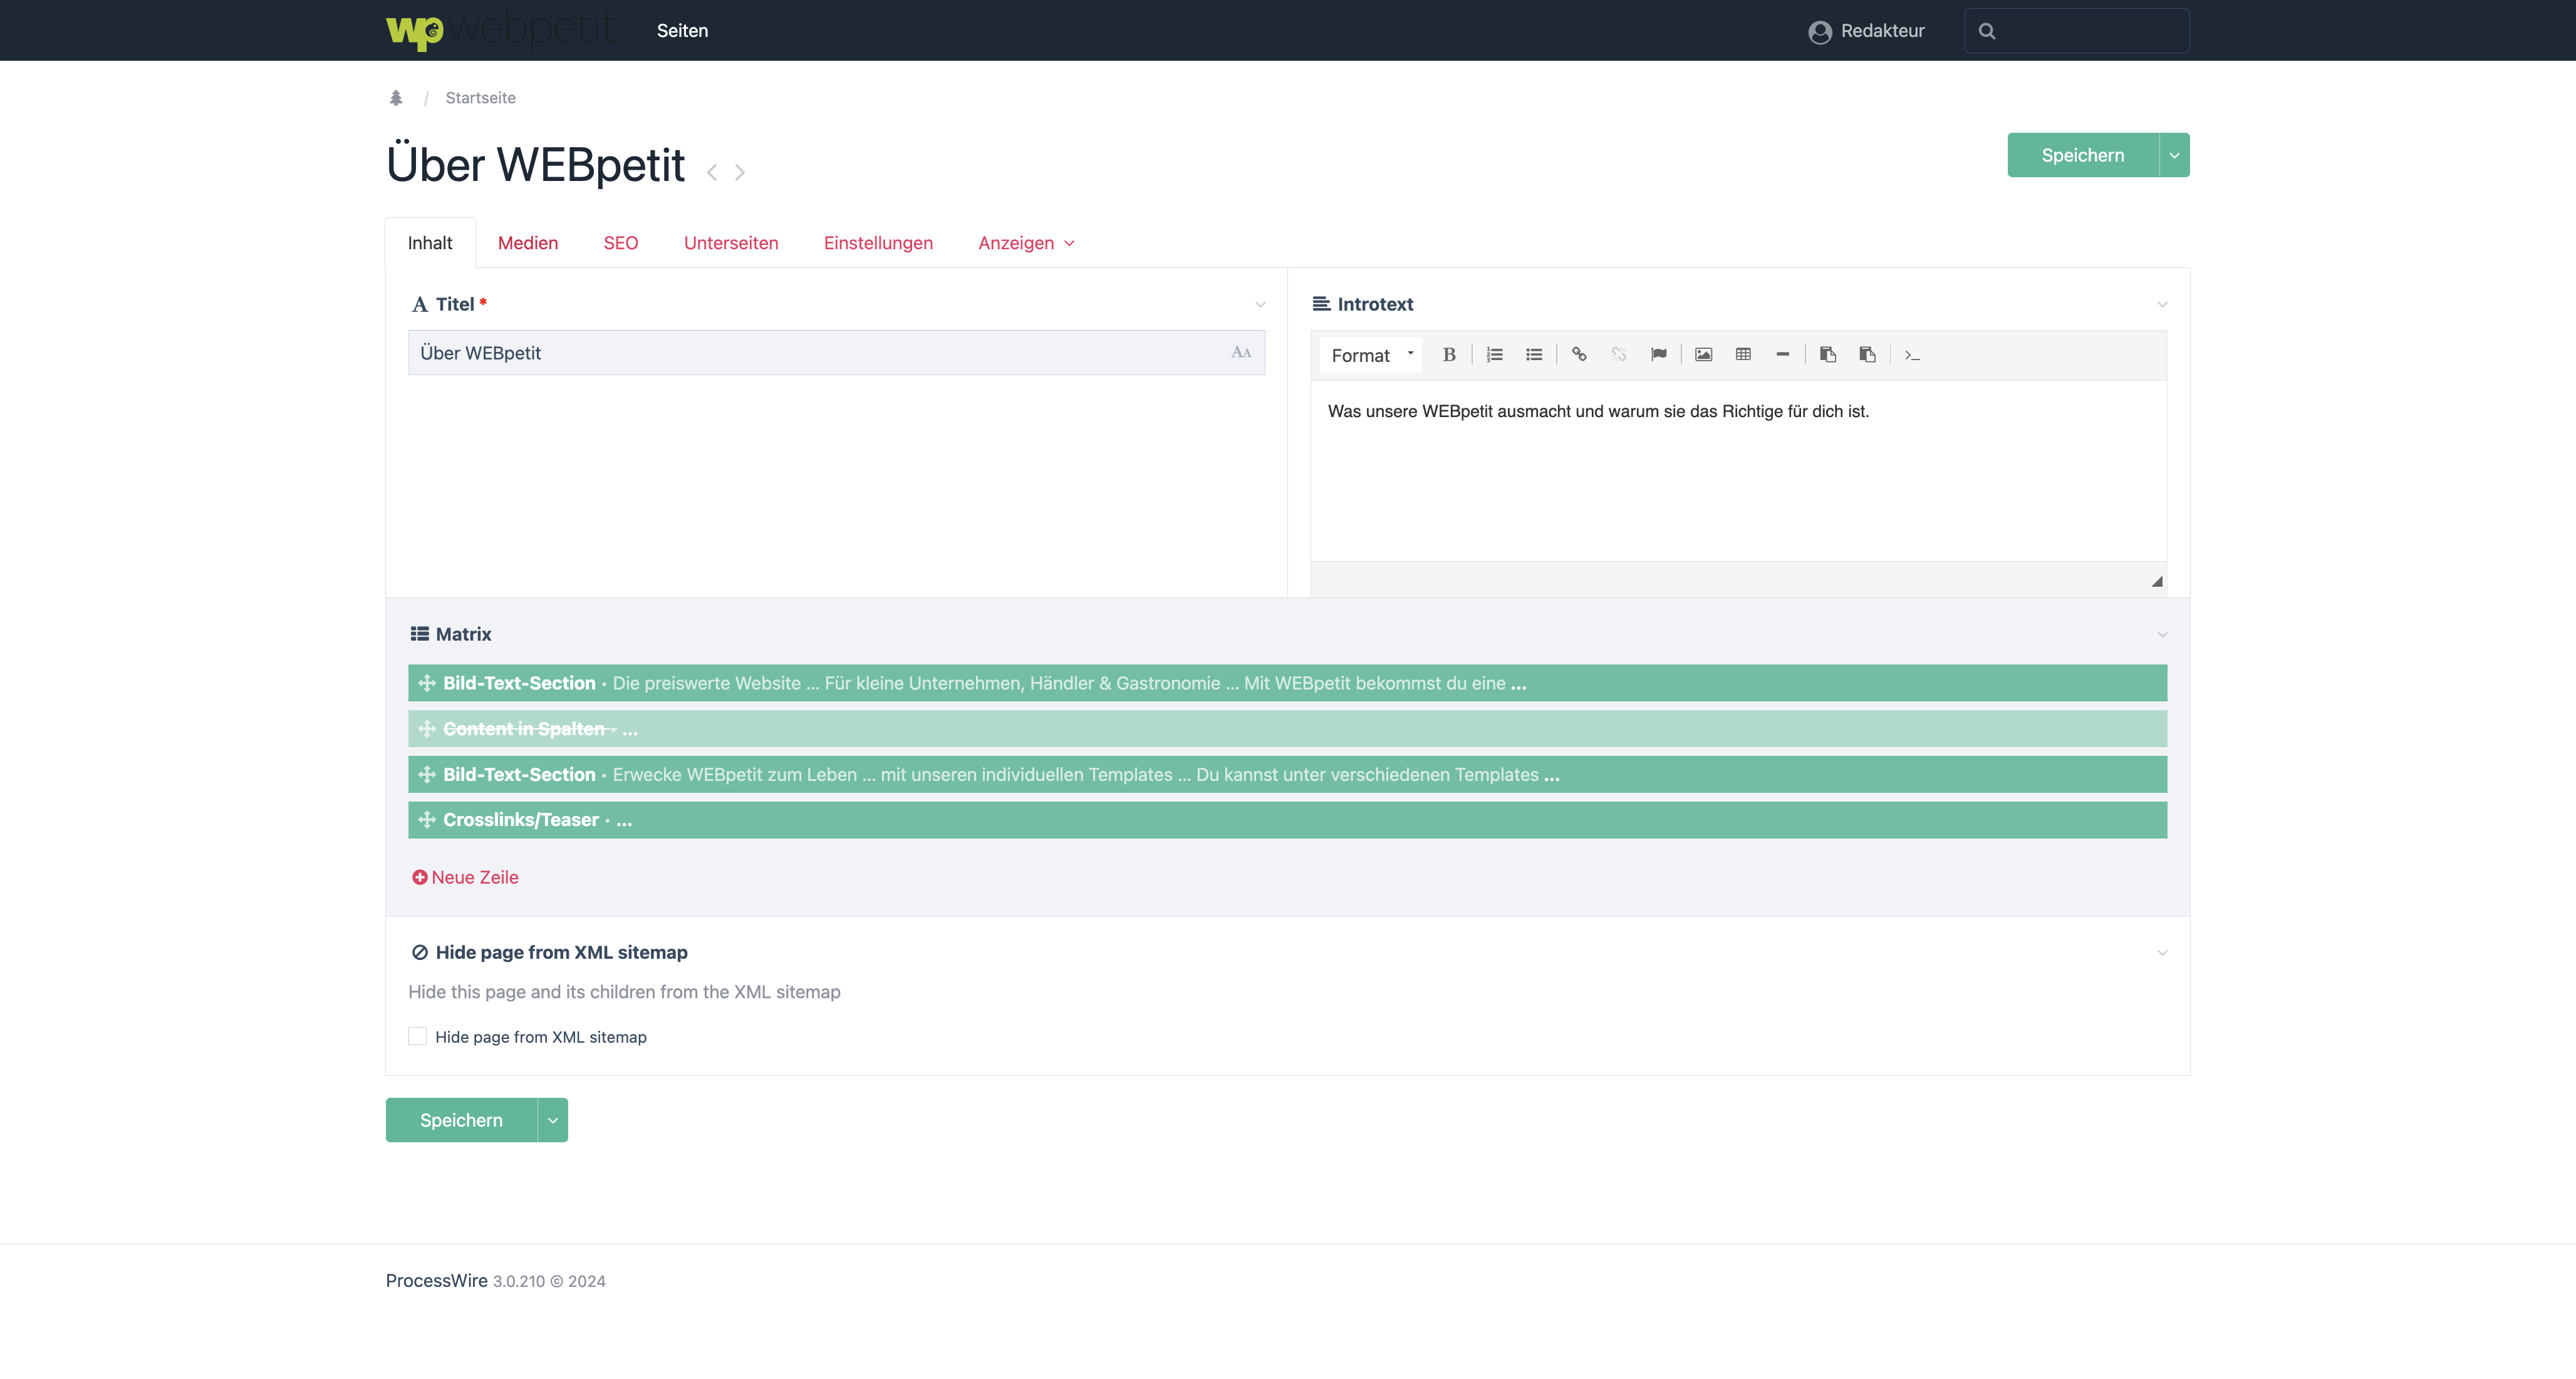This screenshot has width=2576, height=1379.
Task: Open the Redakteur user profile icon
Action: (x=1819, y=32)
